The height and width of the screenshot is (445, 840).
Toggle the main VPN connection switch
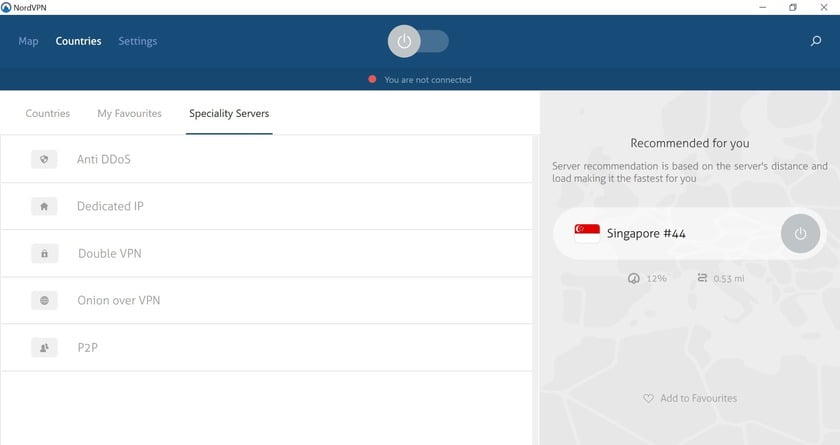pyautogui.click(x=418, y=41)
